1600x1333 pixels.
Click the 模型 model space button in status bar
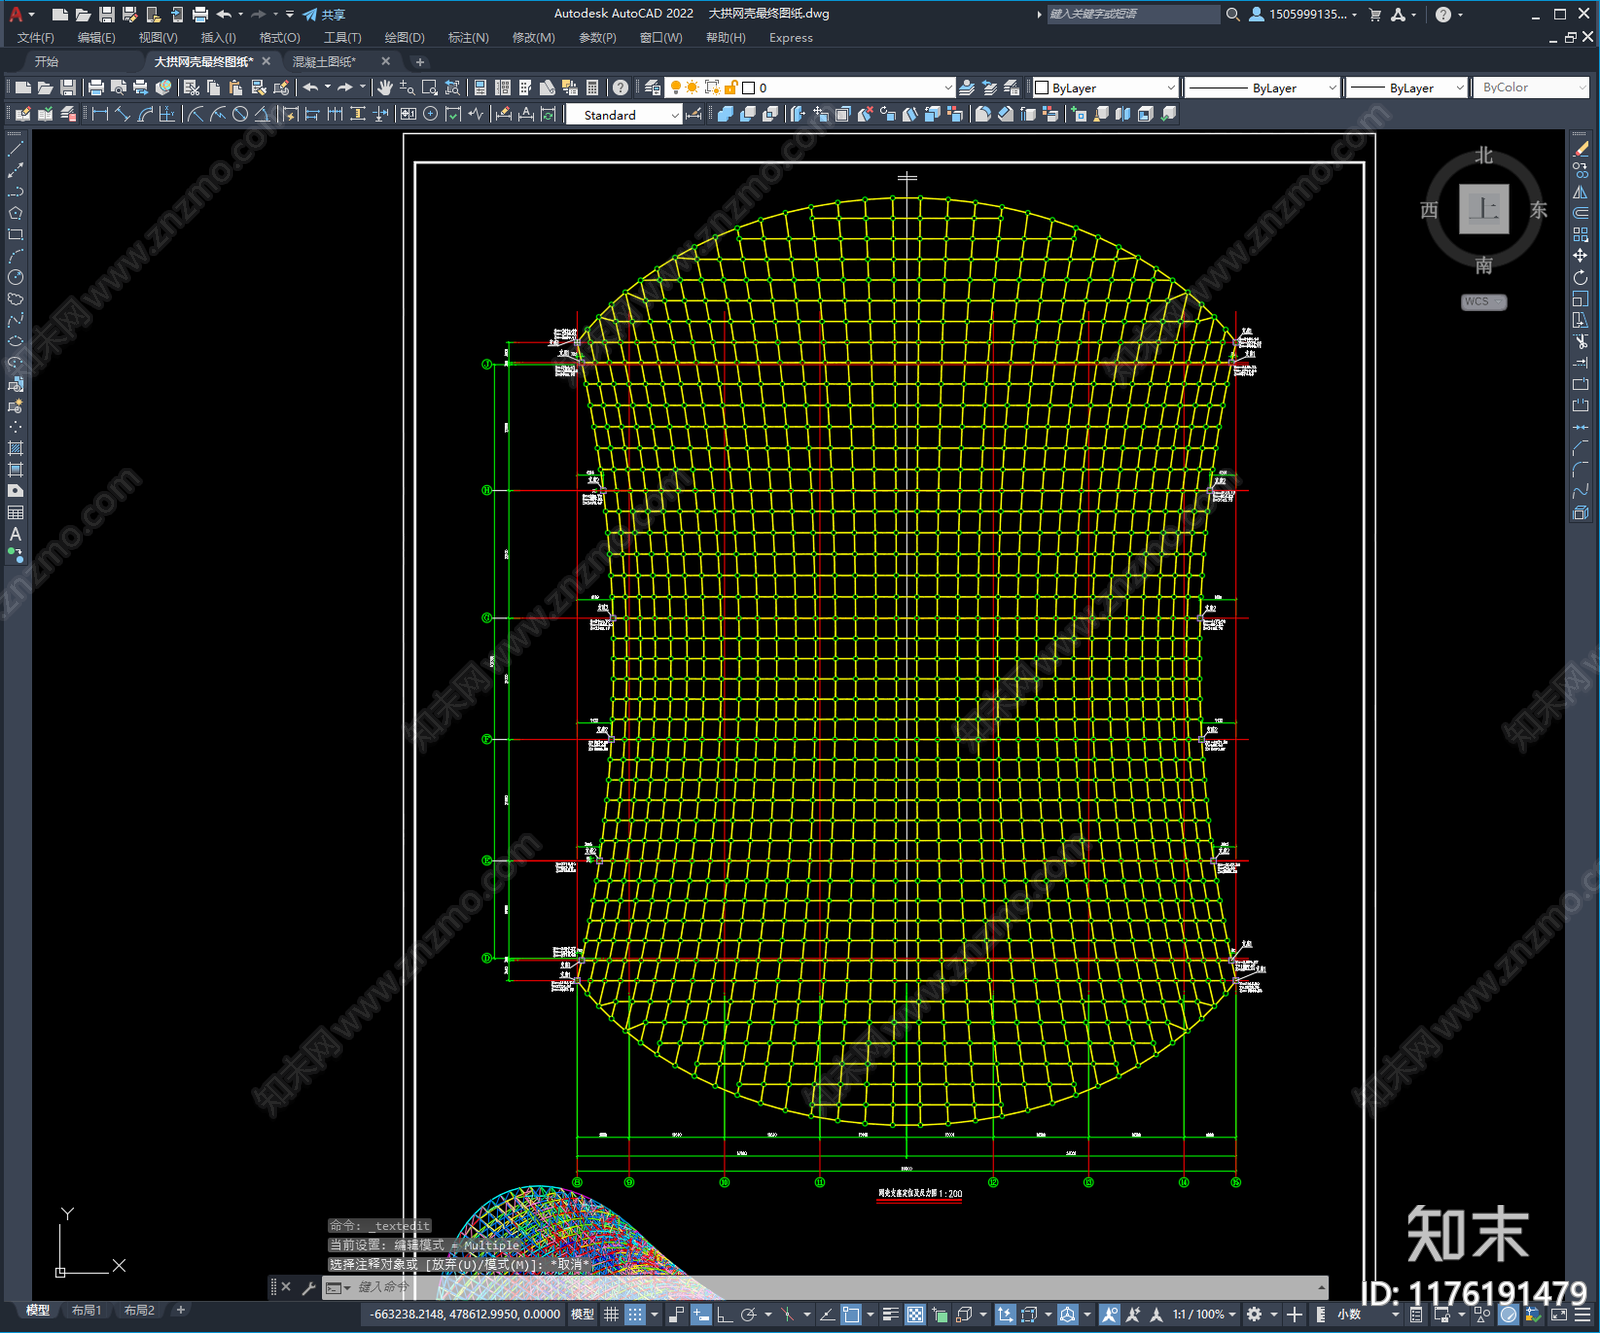[582, 1314]
